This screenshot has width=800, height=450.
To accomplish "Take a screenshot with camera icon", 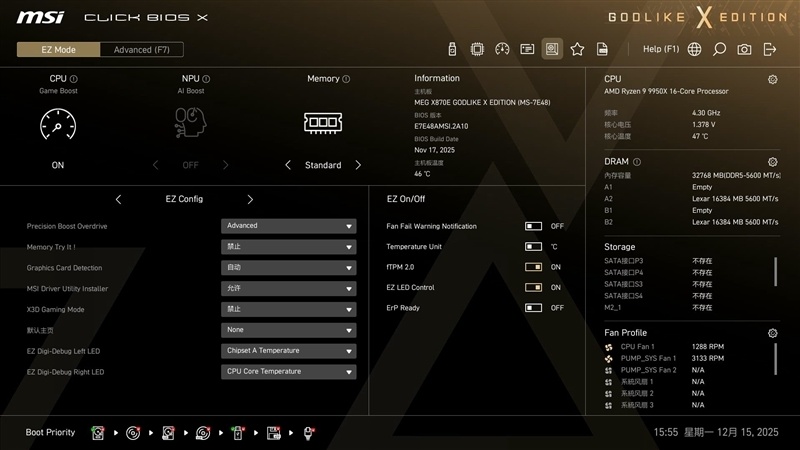I will click(744, 49).
